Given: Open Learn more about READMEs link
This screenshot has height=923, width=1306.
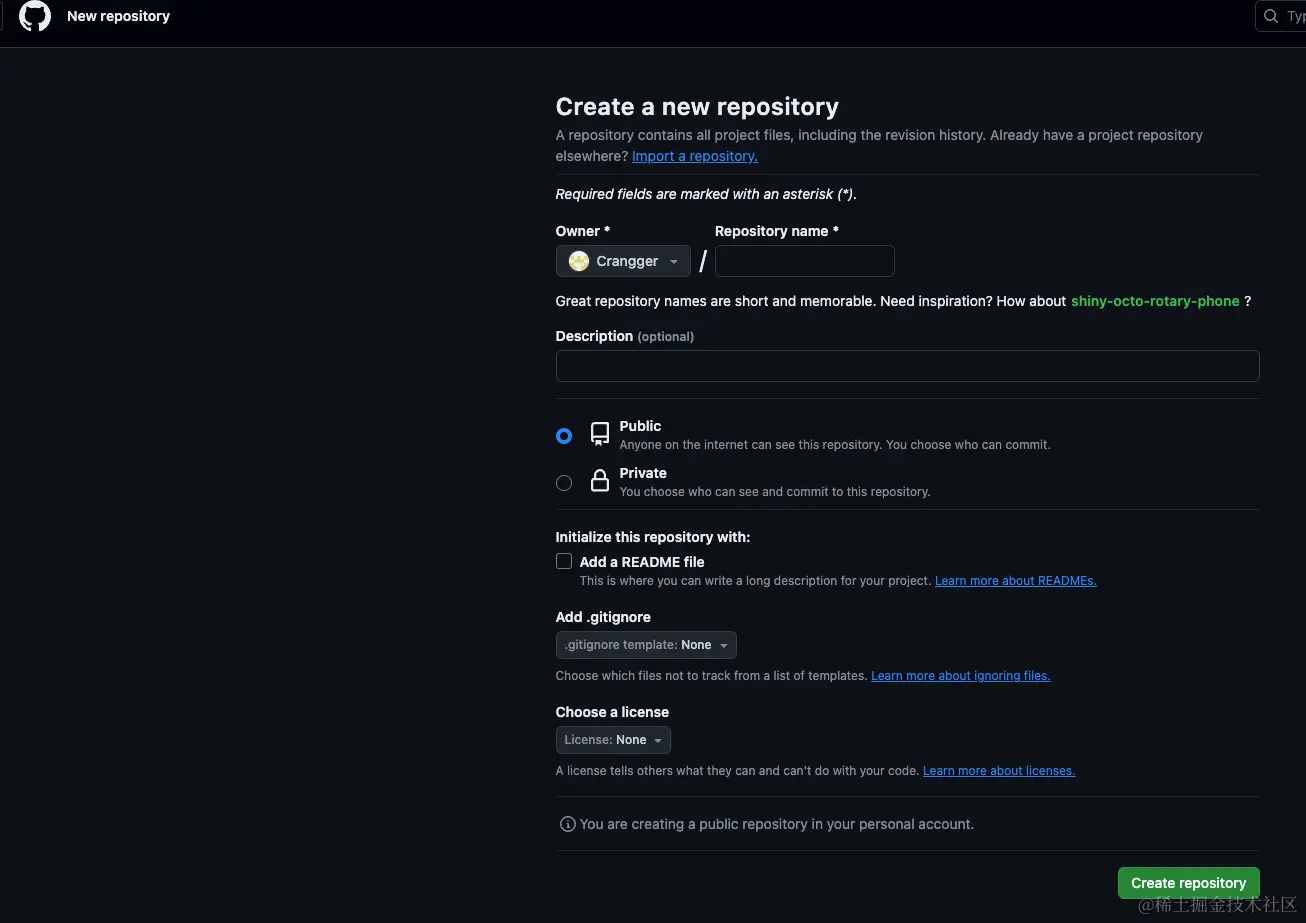Looking at the screenshot, I should 1015,581.
